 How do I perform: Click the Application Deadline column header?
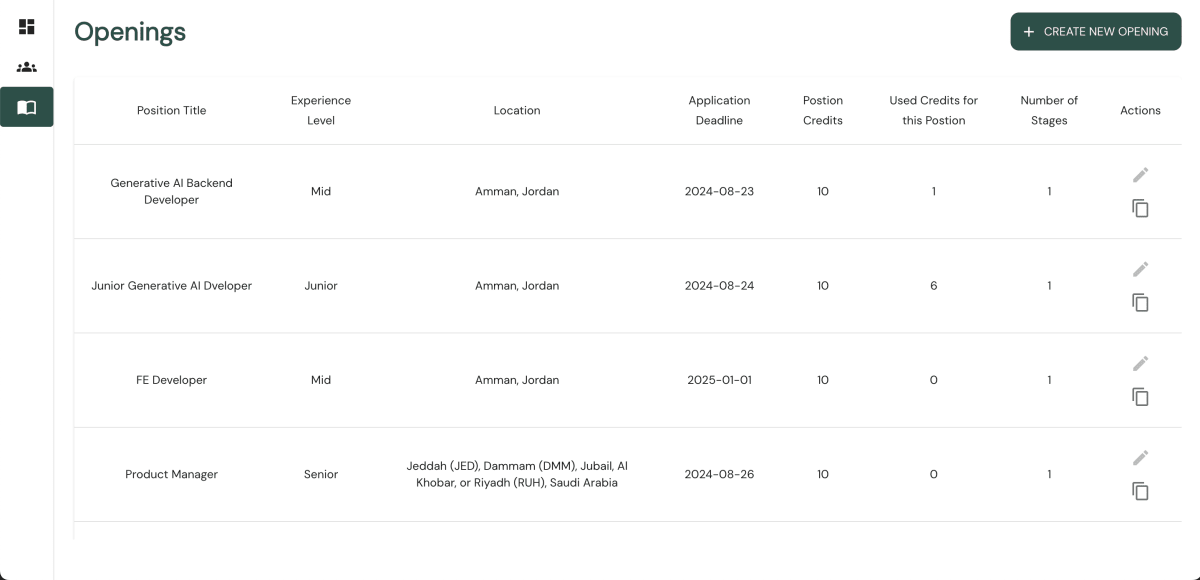[x=719, y=110]
